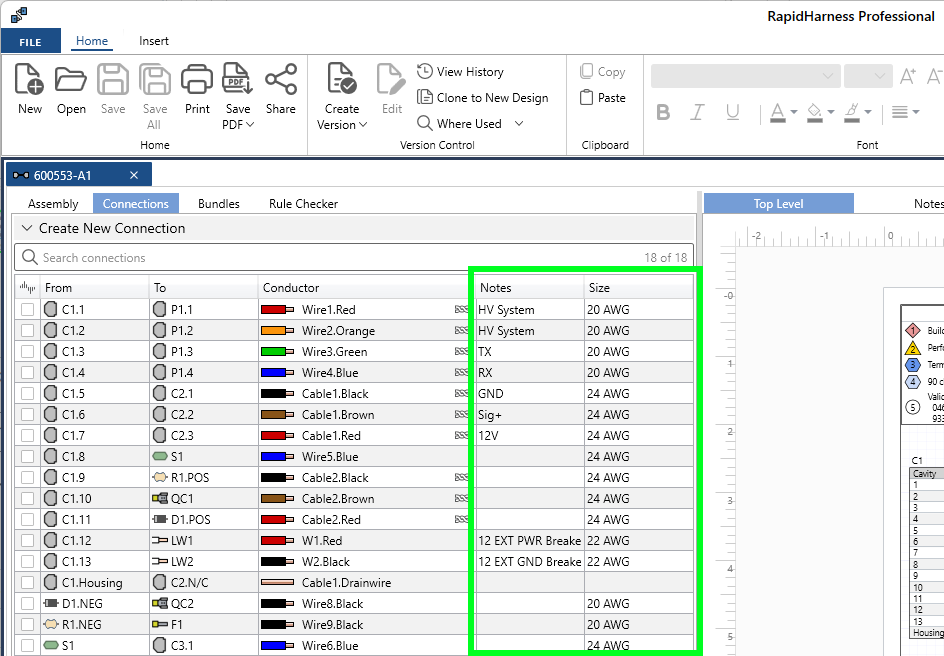The height and width of the screenshot is (656, 944).
Task: Apply fill color bucket icon
Action: (815, 112)
